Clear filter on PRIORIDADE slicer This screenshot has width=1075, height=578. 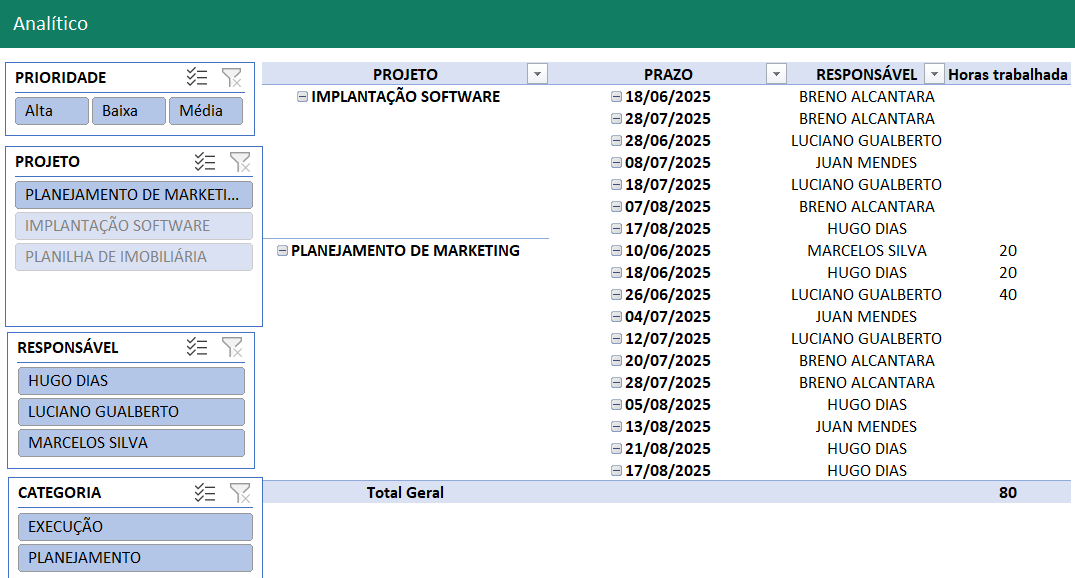(231, 78)
